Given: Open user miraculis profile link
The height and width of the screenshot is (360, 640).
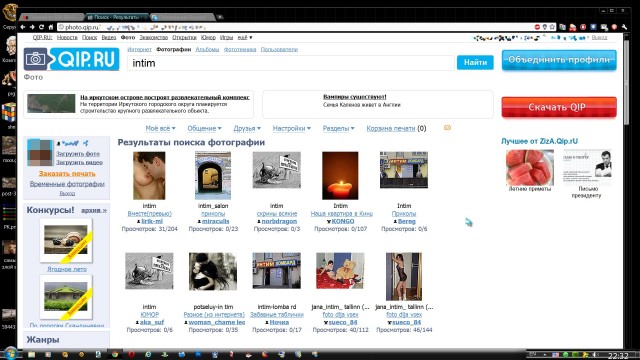Looking at the screenshot, I should [x=216, y=221].
